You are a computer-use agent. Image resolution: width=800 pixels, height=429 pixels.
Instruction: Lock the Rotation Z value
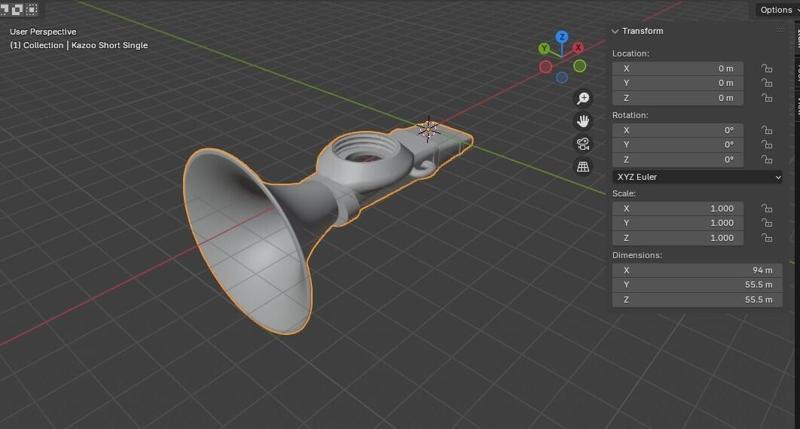(766, 160)
